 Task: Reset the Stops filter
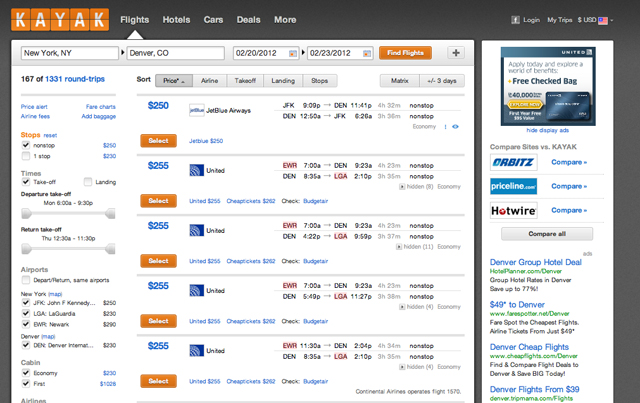(51, 135)
